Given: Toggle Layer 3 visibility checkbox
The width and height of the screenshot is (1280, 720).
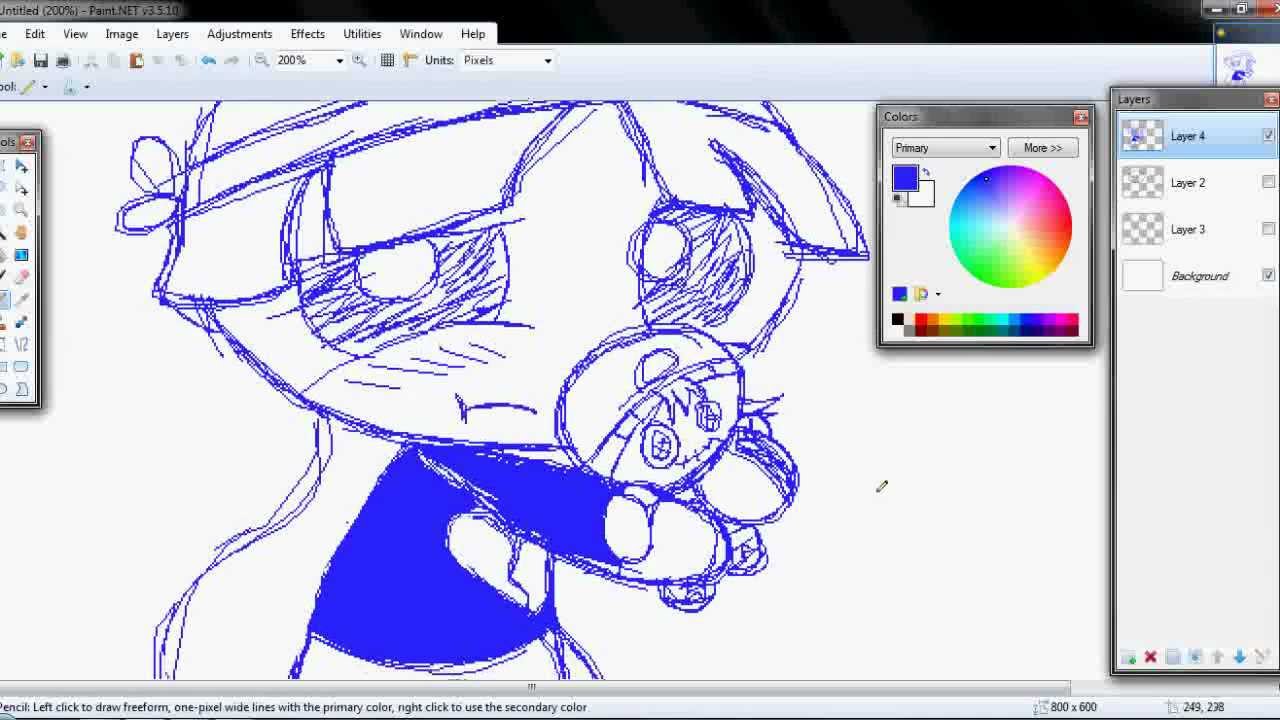Looking at the screenshot, I should pos(1268,229).
